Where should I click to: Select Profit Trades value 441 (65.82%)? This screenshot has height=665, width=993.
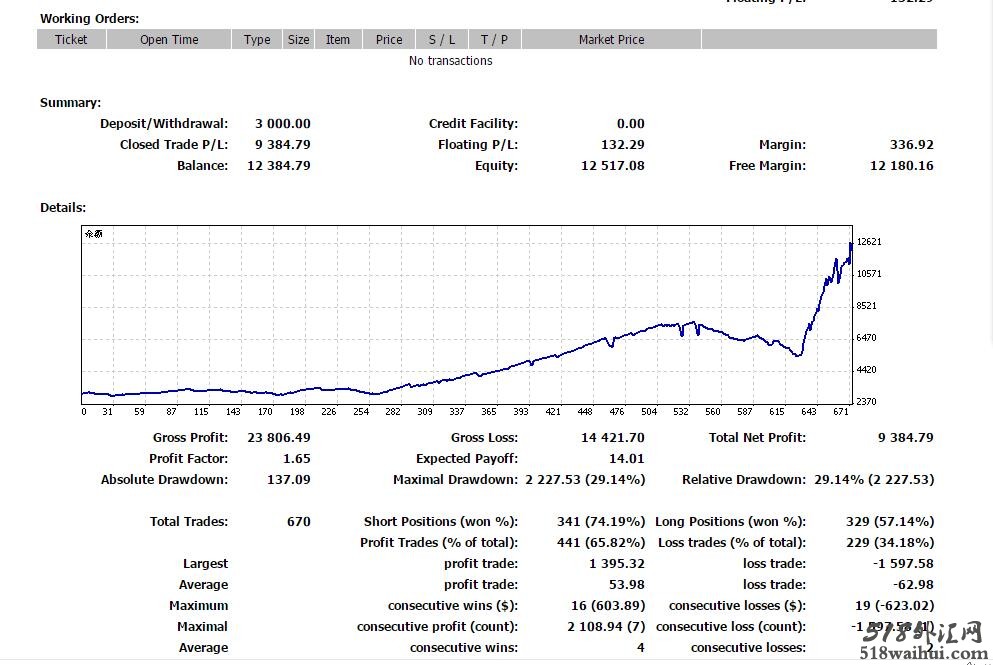601,543
